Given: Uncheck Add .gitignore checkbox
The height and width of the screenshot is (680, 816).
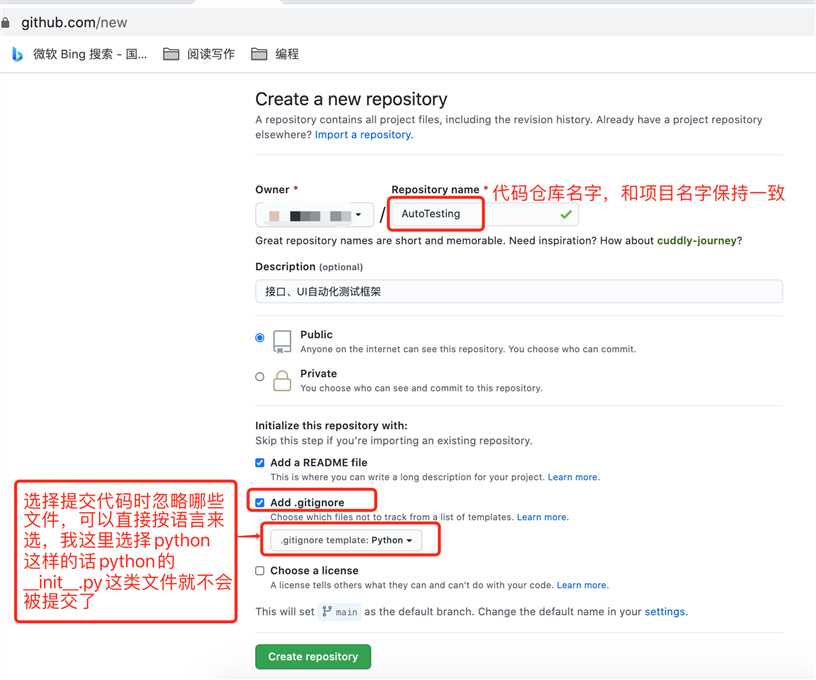Looking at the screenshot, I should [x=260, y=503].
